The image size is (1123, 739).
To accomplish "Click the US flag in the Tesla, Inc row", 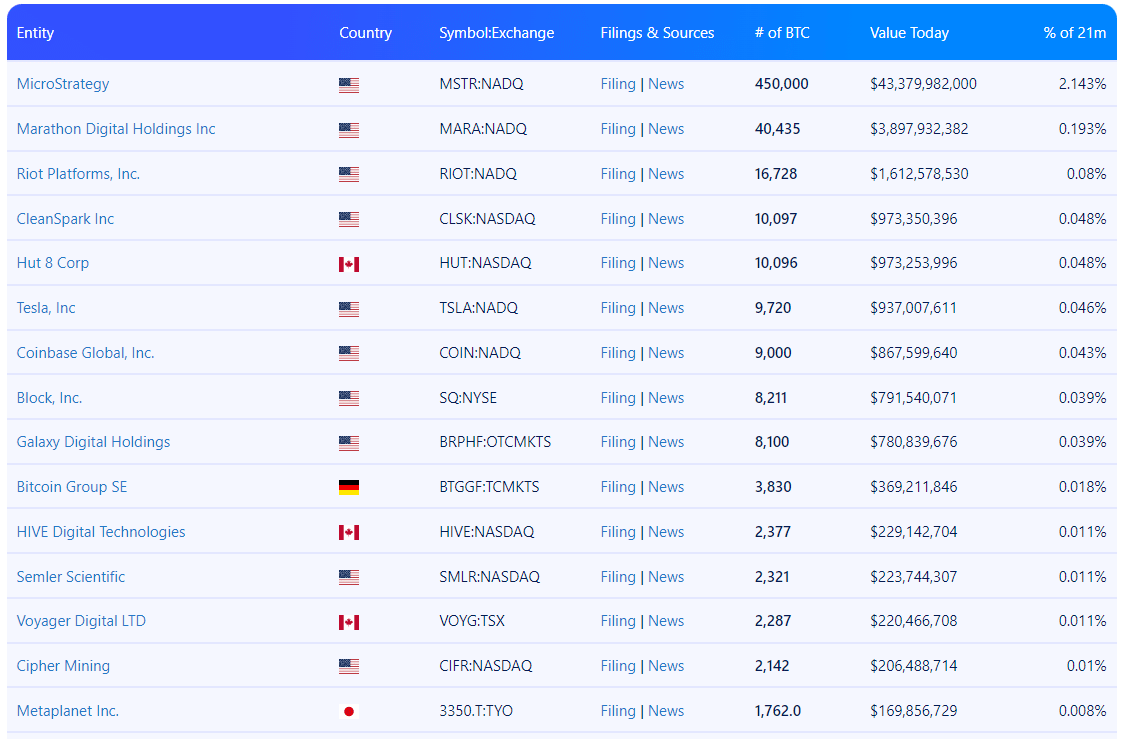I will tap(349, 309).
